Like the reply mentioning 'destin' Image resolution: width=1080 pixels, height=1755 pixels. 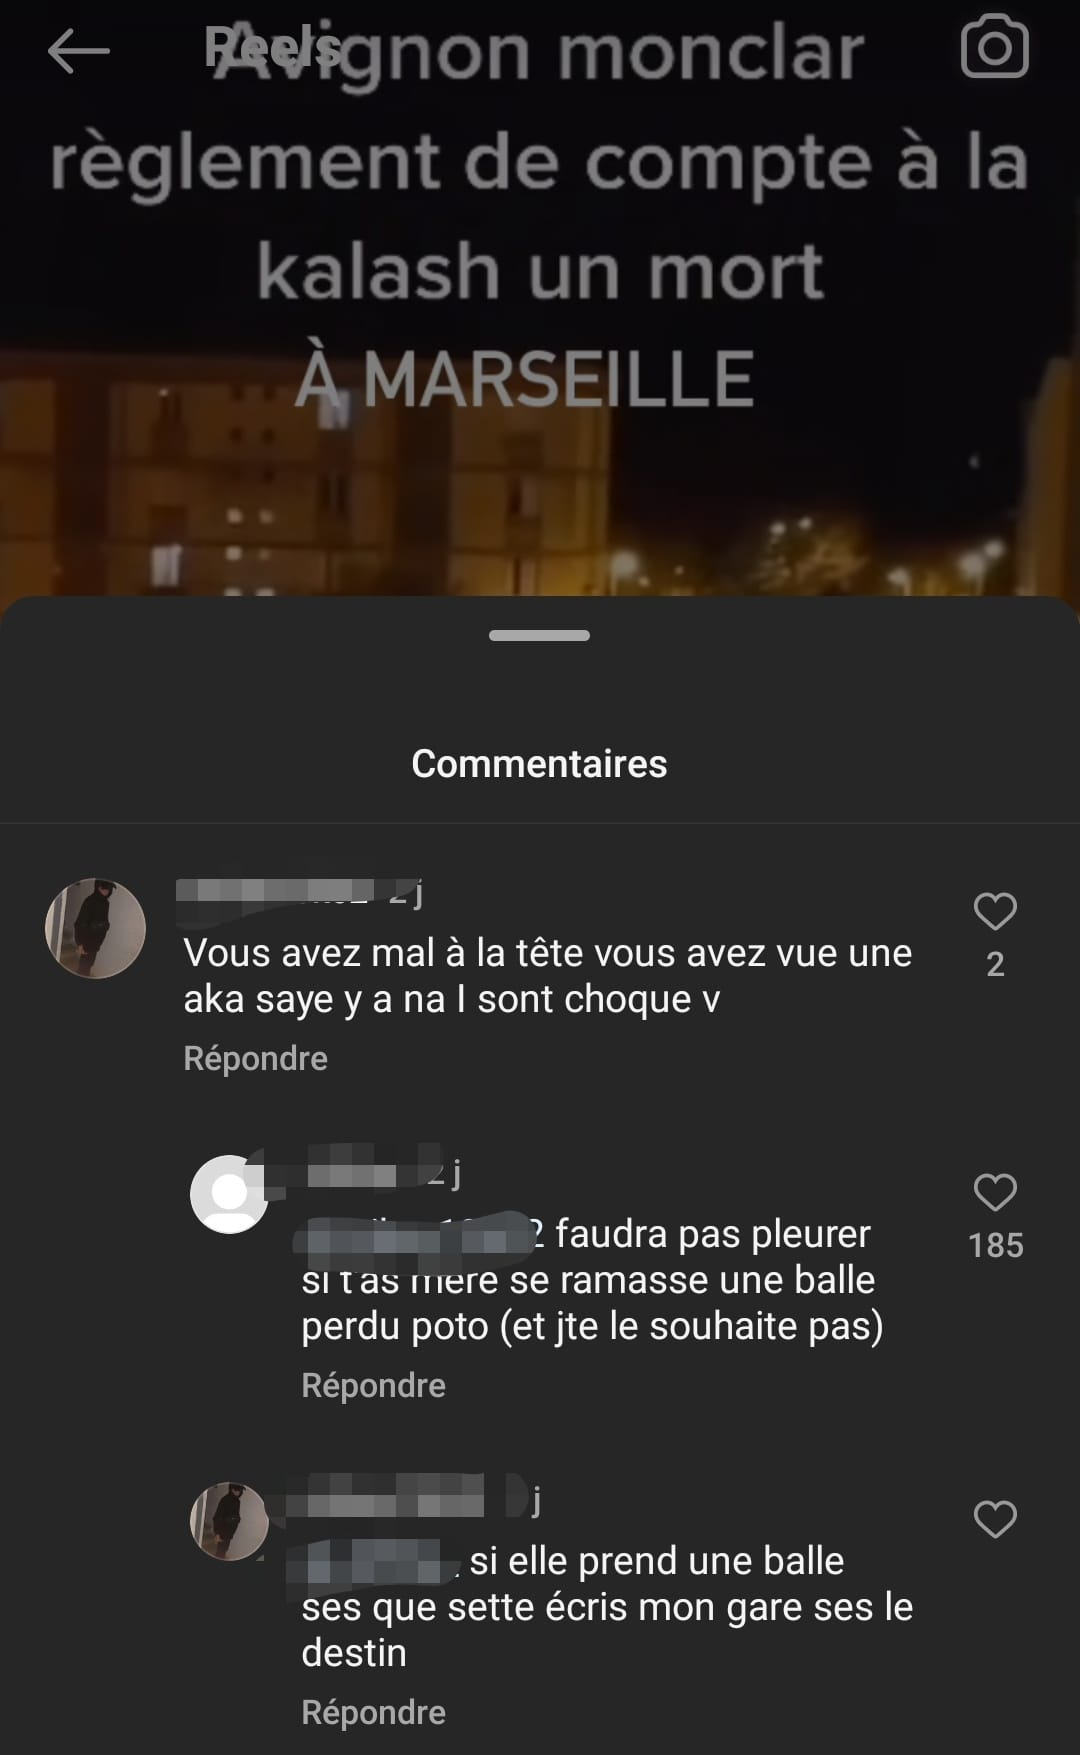point(995,1519)
